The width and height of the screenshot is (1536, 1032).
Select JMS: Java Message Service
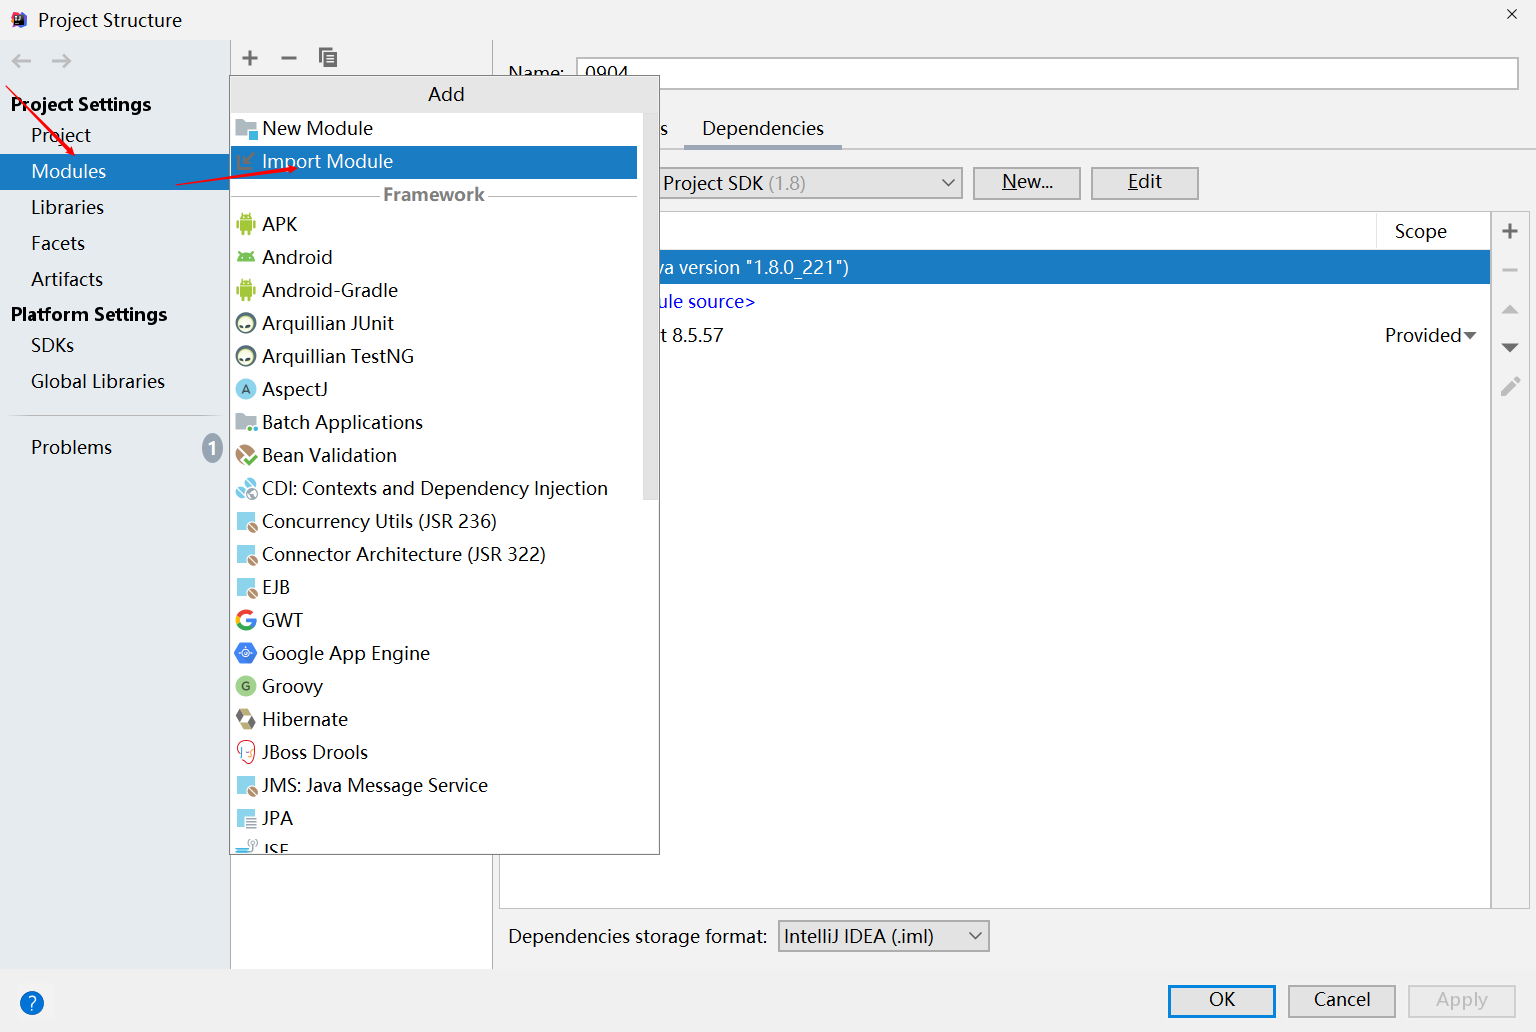tap(434, 785)
